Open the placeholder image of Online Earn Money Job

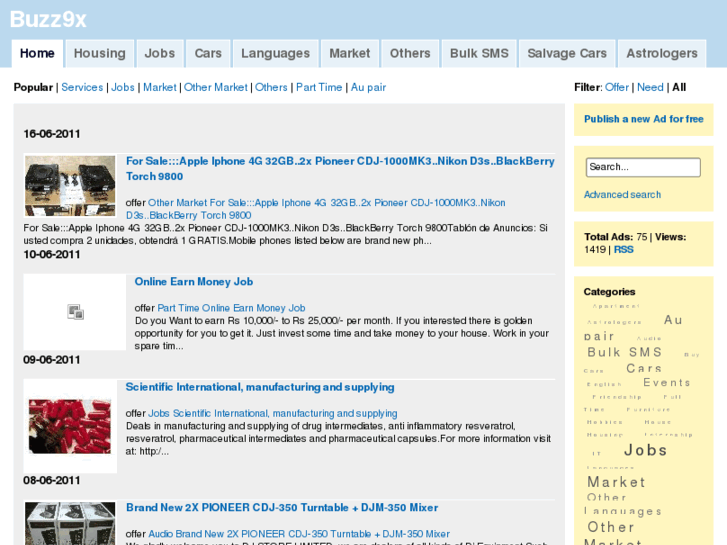coord(75,312)
